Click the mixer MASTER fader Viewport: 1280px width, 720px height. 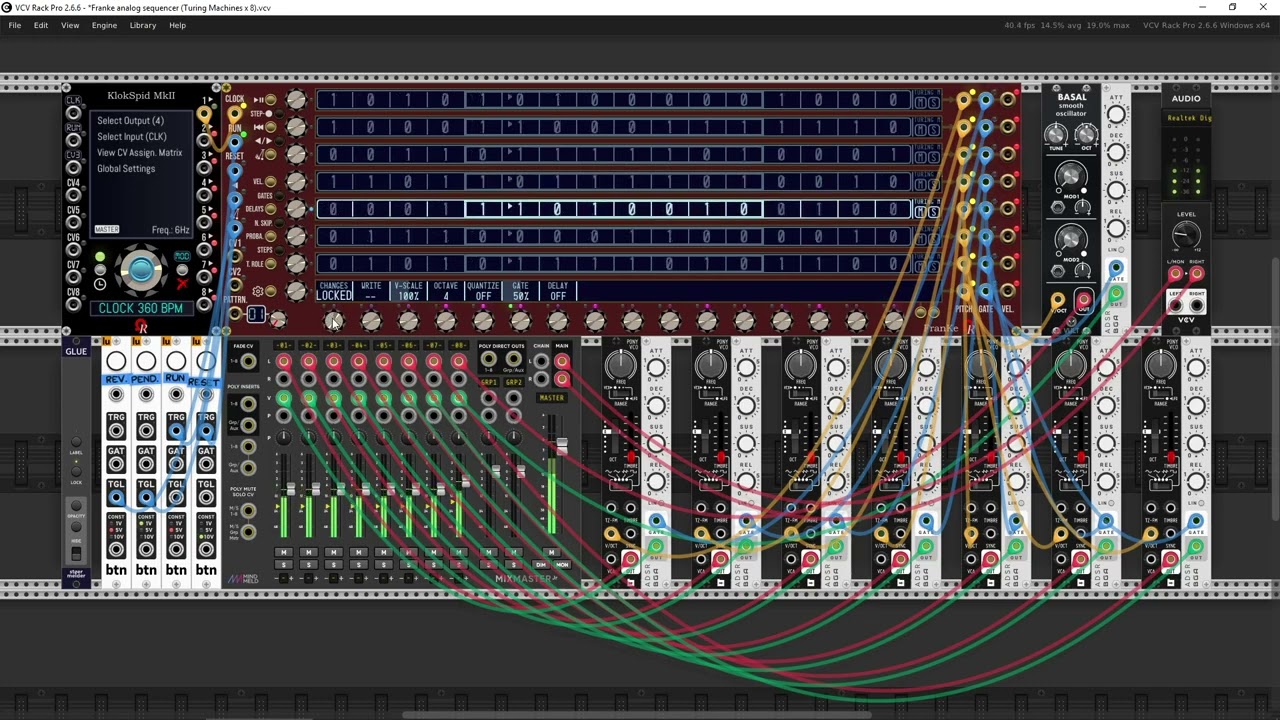point(562,445)
